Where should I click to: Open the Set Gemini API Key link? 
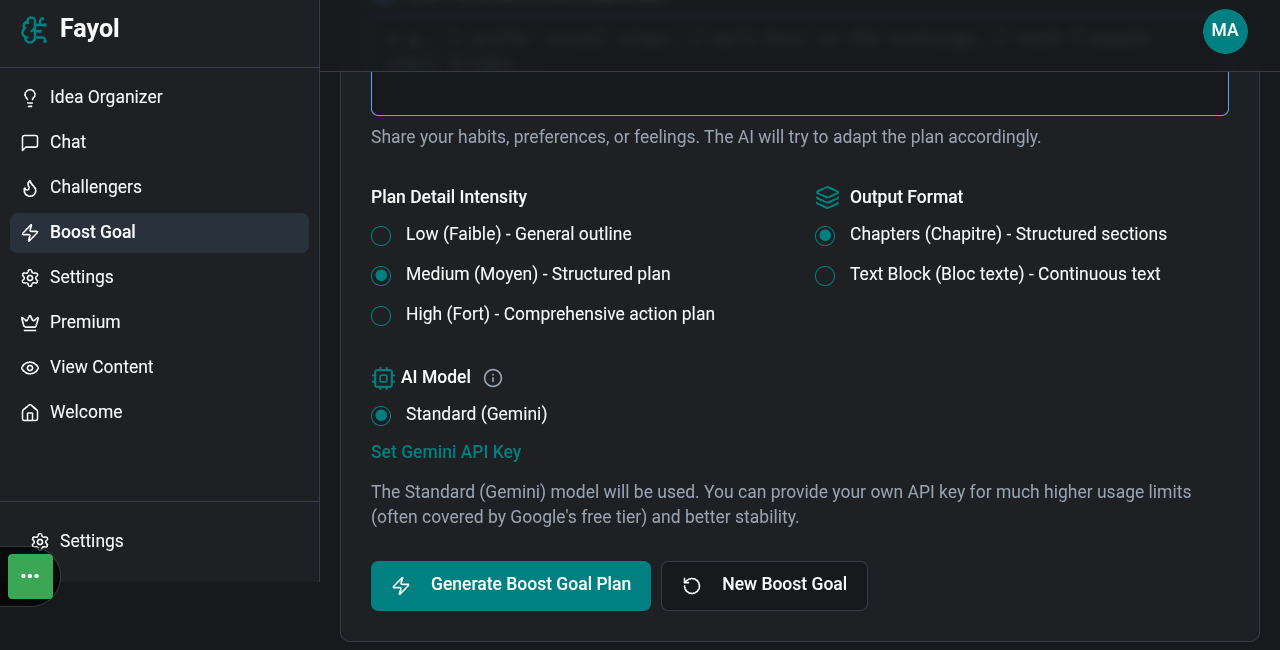[x=446, y=452]
